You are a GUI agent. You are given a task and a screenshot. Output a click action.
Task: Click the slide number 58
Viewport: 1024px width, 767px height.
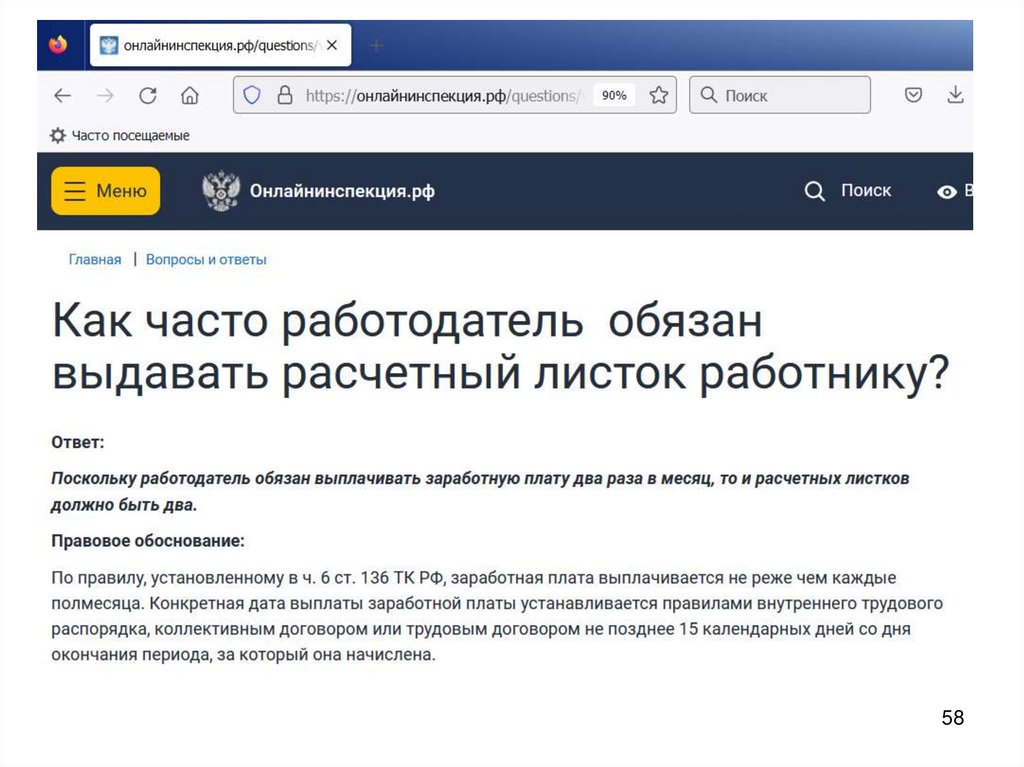pyautogui.click(x=953, y=717)
